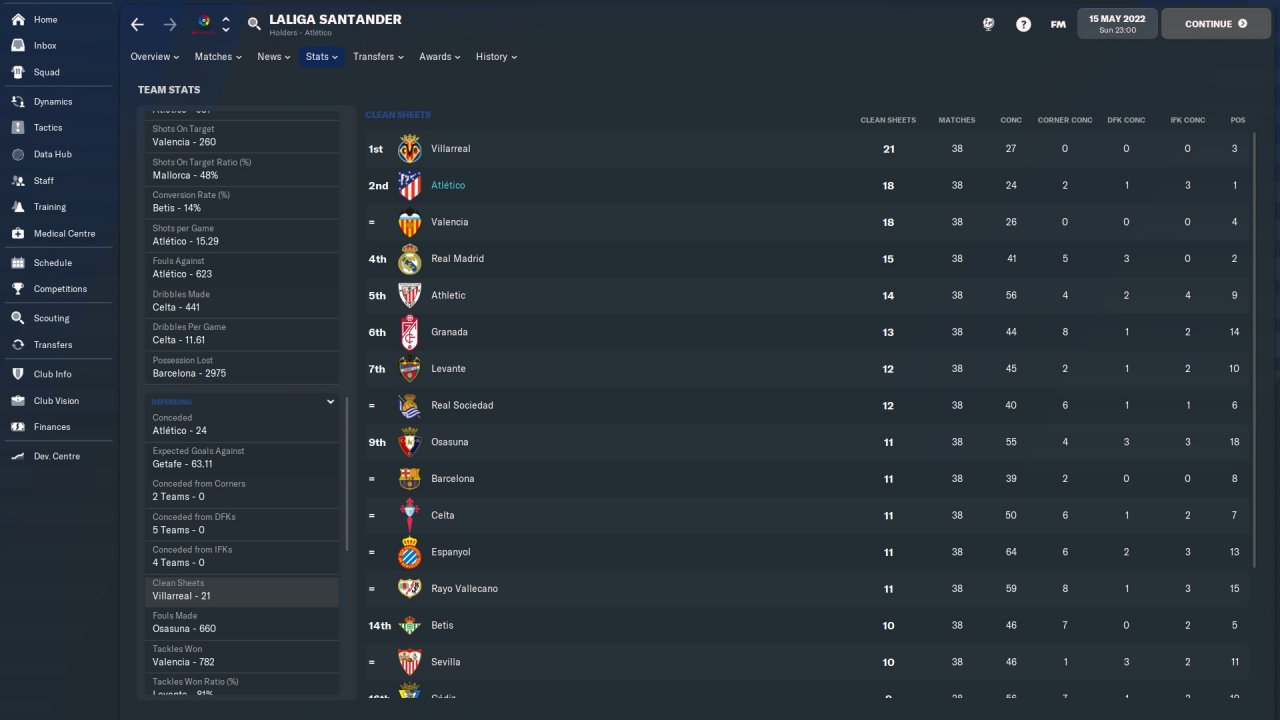This screenshot has height=720, width=1280.
Task: Click the FM menu icon
Action: point(1058,24)
